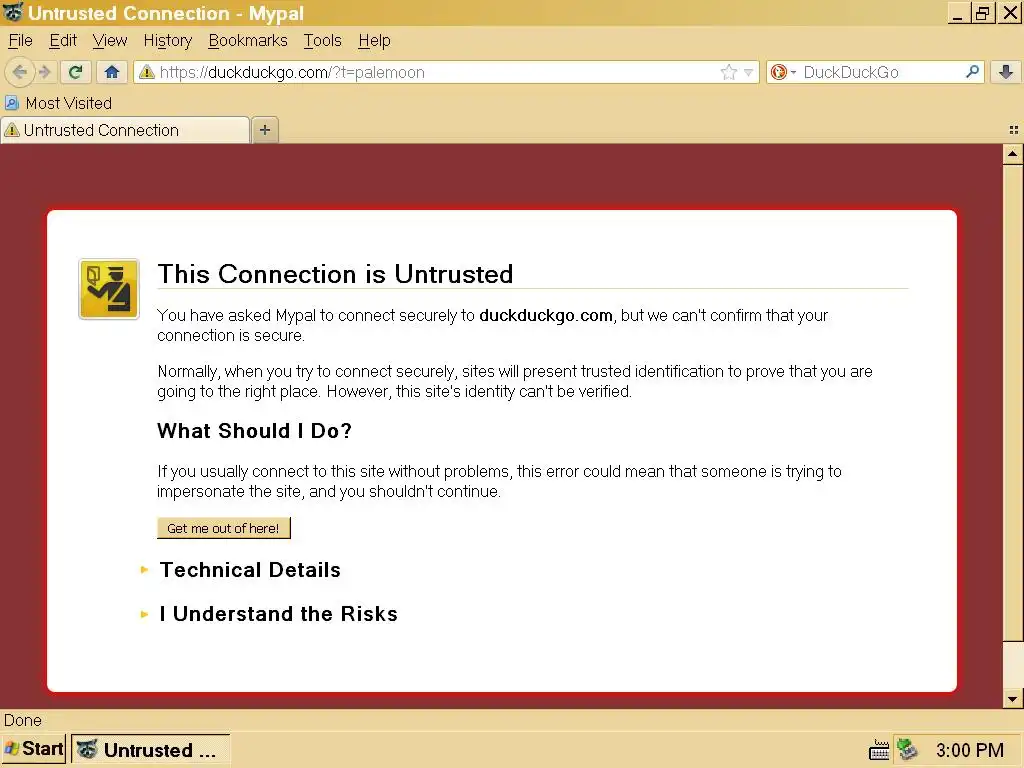Click the What Should I Do? heading
Viewport: 1024px width, 768px height.
click(254, 431)
